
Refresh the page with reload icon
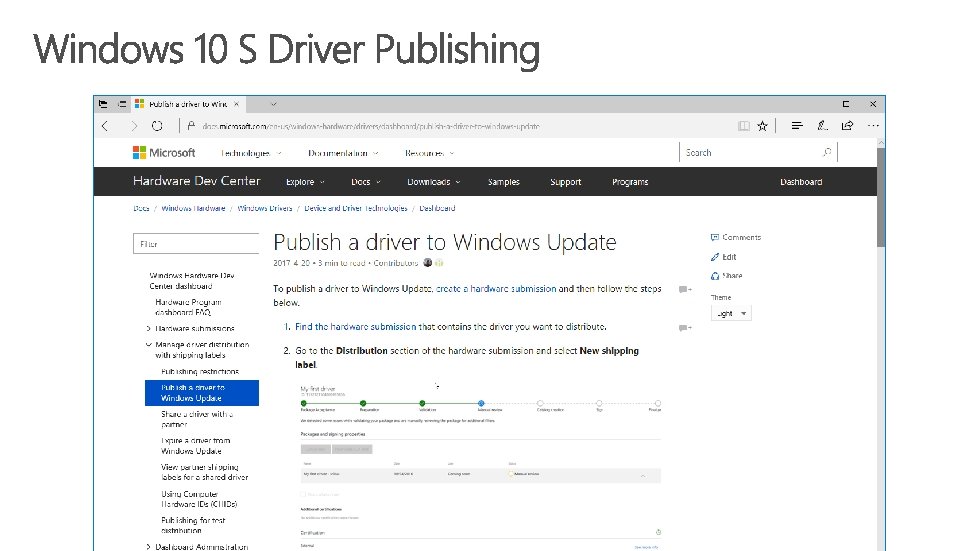(x=157, y=126)
